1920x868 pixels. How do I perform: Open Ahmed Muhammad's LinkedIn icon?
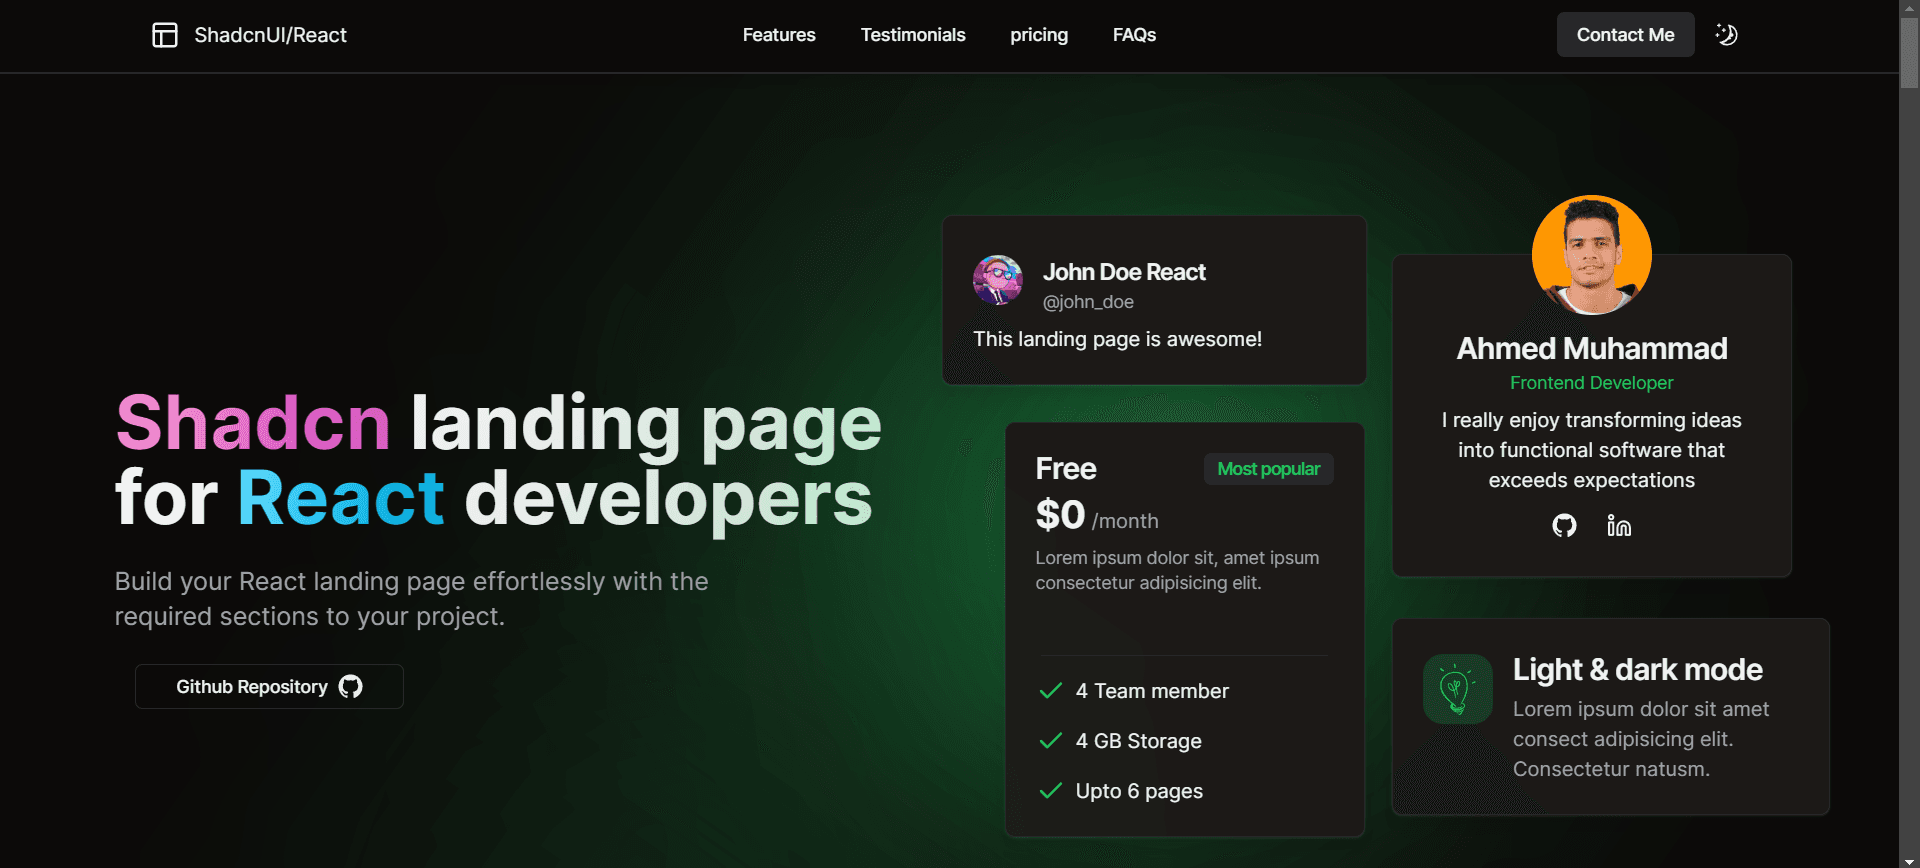pyautogui.click(x=1619, y=525)
